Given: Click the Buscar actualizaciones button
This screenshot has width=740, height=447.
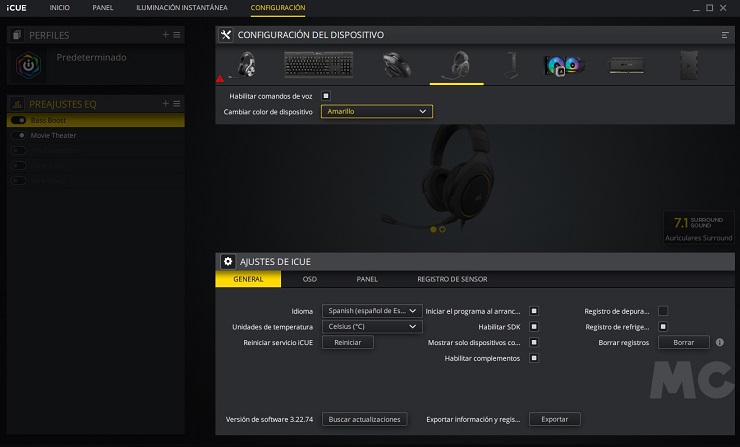Looking at the screenshot, I should point(364,419).
